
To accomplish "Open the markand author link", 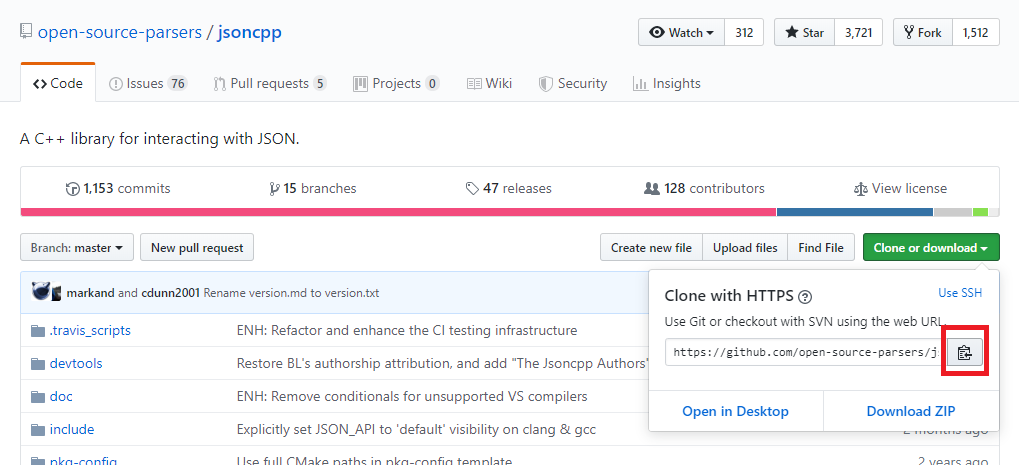I will pos(90,293).
